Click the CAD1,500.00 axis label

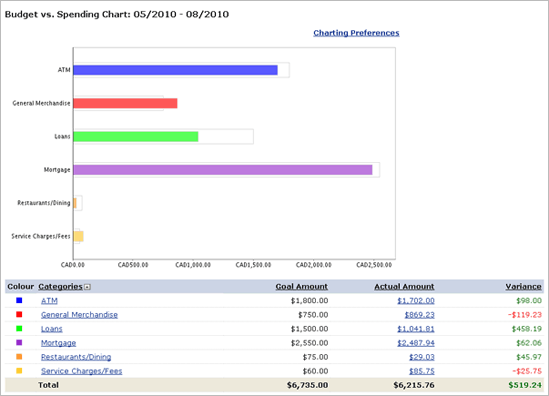click(x=253, y=265)
